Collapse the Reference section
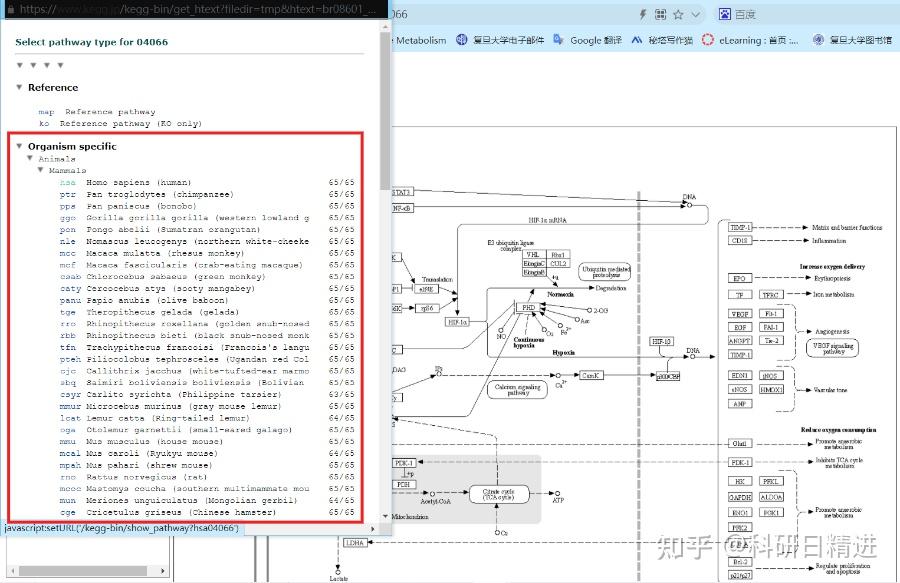Viewport: 900px width, 583px height. (x=20, y=87)
